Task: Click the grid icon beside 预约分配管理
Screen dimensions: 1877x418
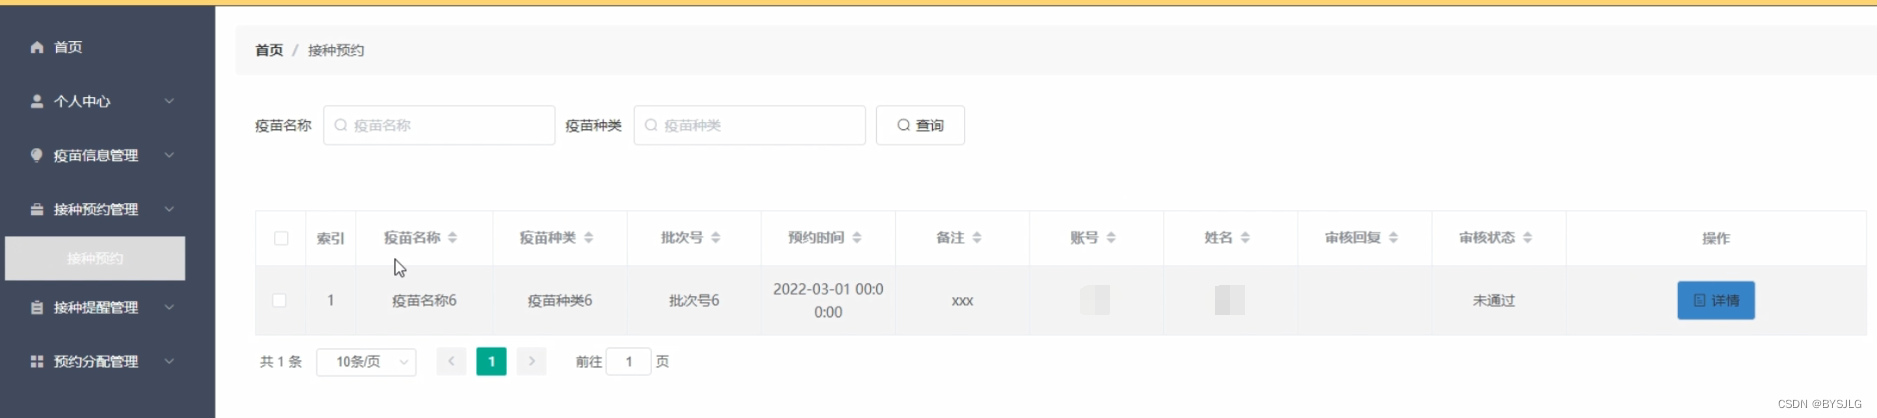Action: coord(37,361)
